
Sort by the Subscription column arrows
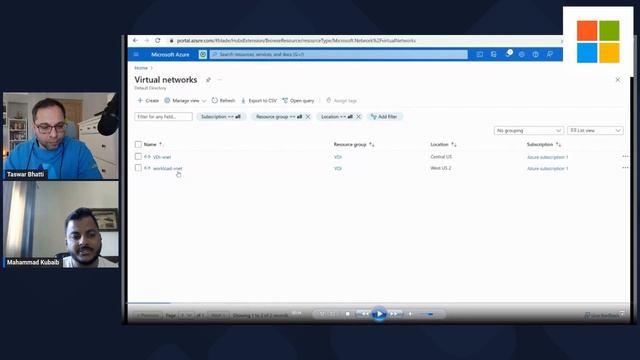pos(558,144)
